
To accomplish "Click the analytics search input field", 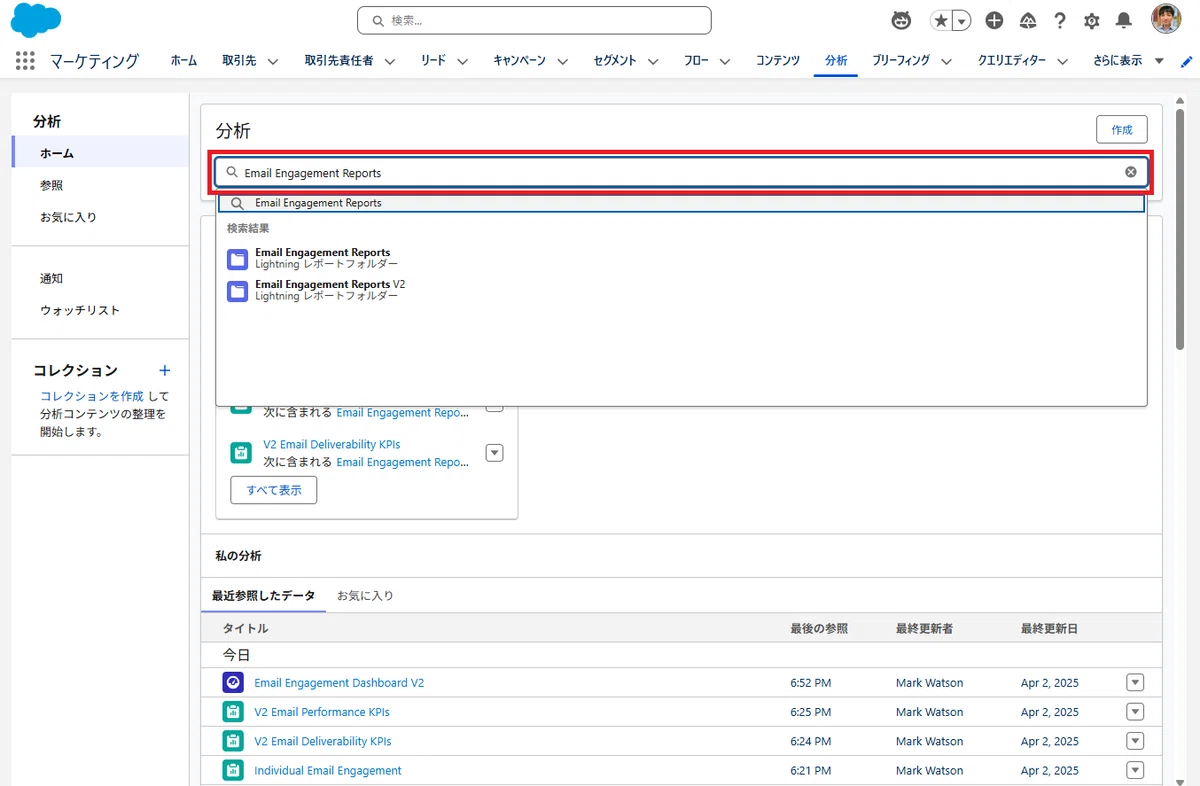I will click(x=682, y=172).
